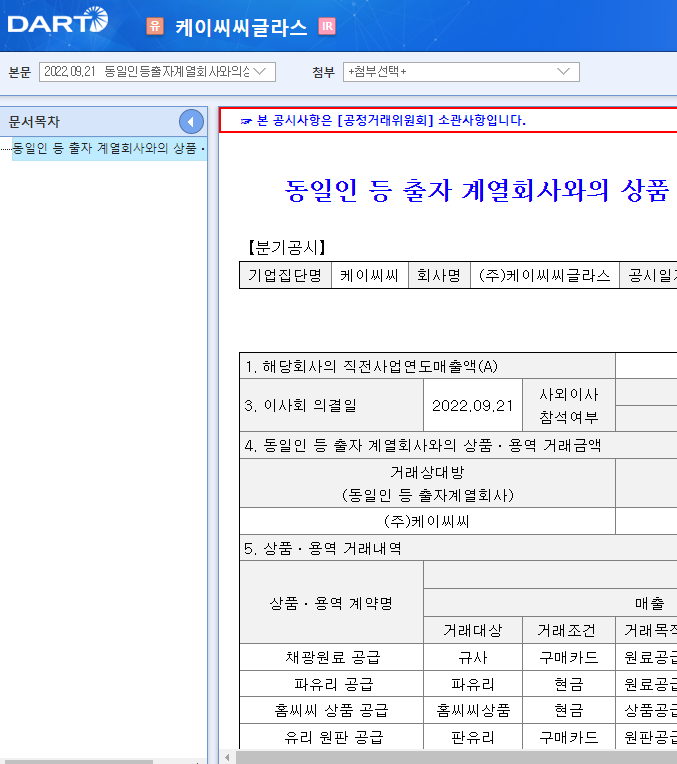Image resolution: width=677 pixels, height=764 pixels.
Task: Click the 해당회사의 직전사업연도매출액(A) row
Action: tap(427, 366)
